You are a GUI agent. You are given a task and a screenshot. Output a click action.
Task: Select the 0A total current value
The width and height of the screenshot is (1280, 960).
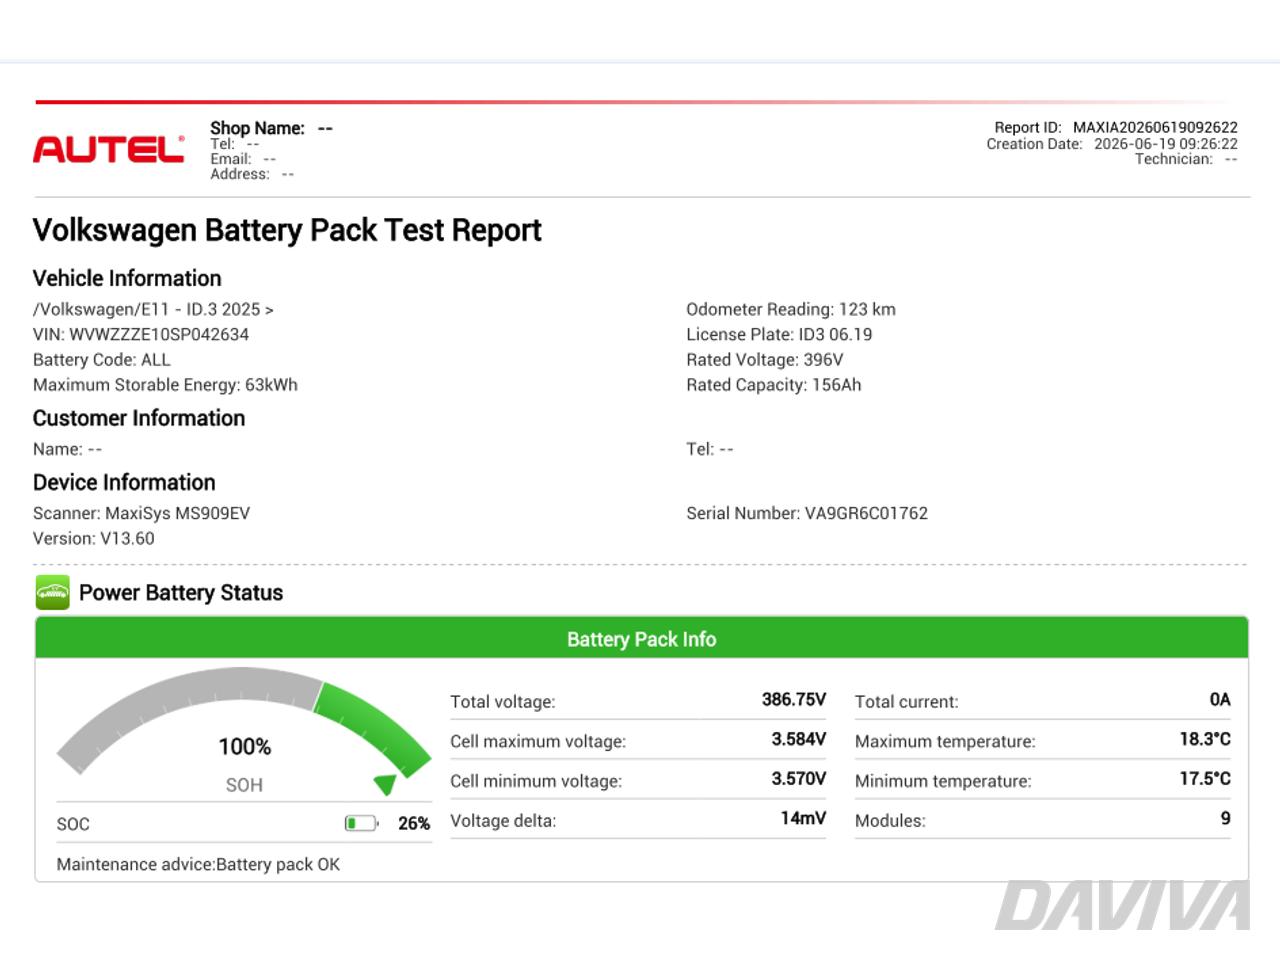(1220, 699)
